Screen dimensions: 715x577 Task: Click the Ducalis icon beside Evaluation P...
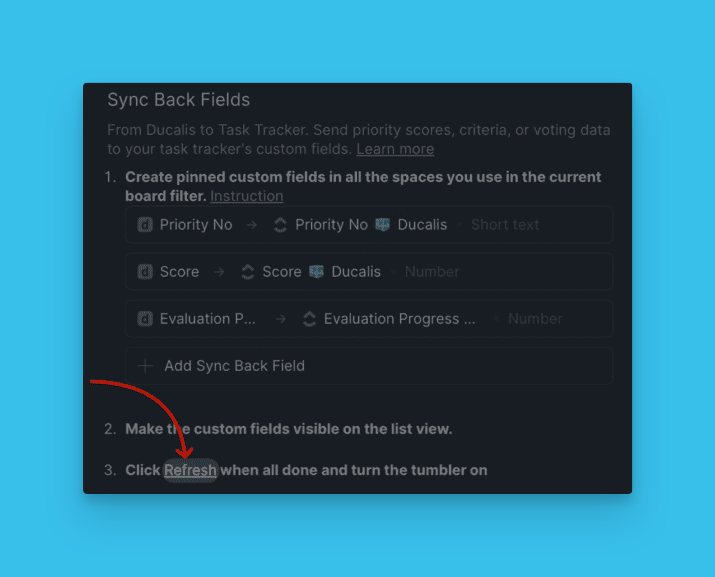tap(145, 319)
